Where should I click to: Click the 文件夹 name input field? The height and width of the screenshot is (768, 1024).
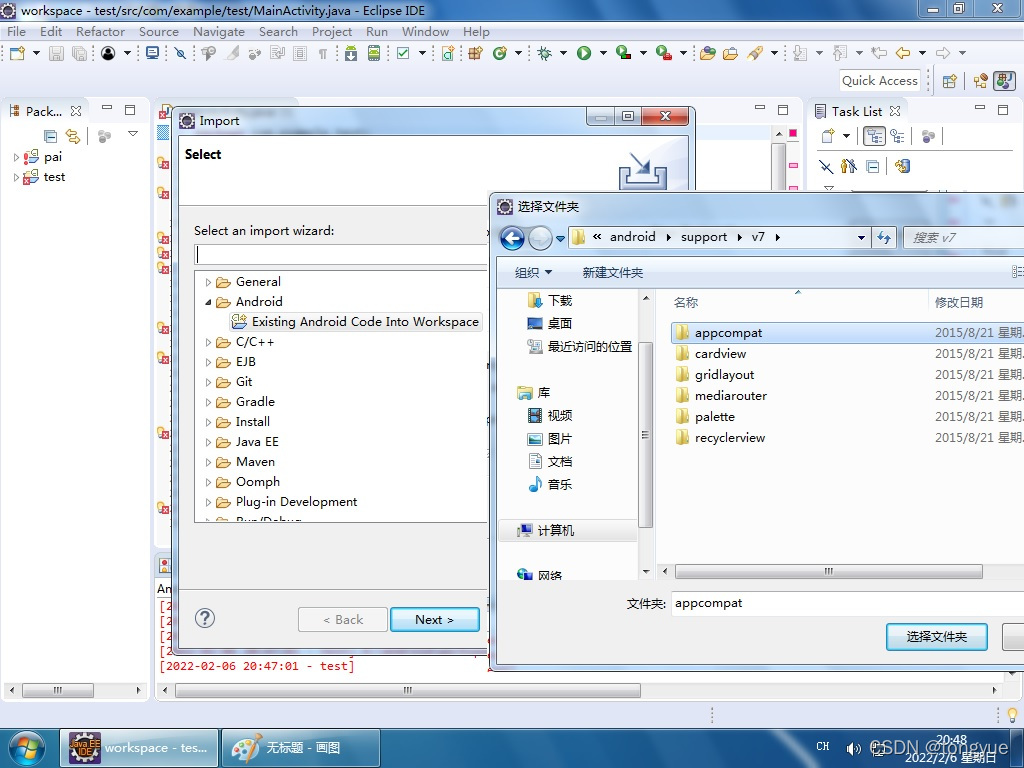(847, 603)
